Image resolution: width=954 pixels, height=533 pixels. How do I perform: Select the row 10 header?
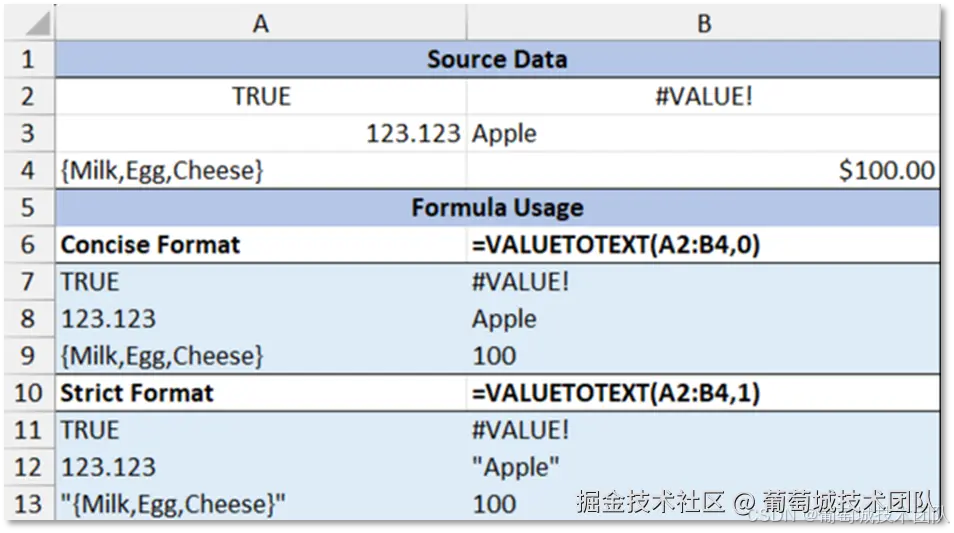(x=28, y=393)
